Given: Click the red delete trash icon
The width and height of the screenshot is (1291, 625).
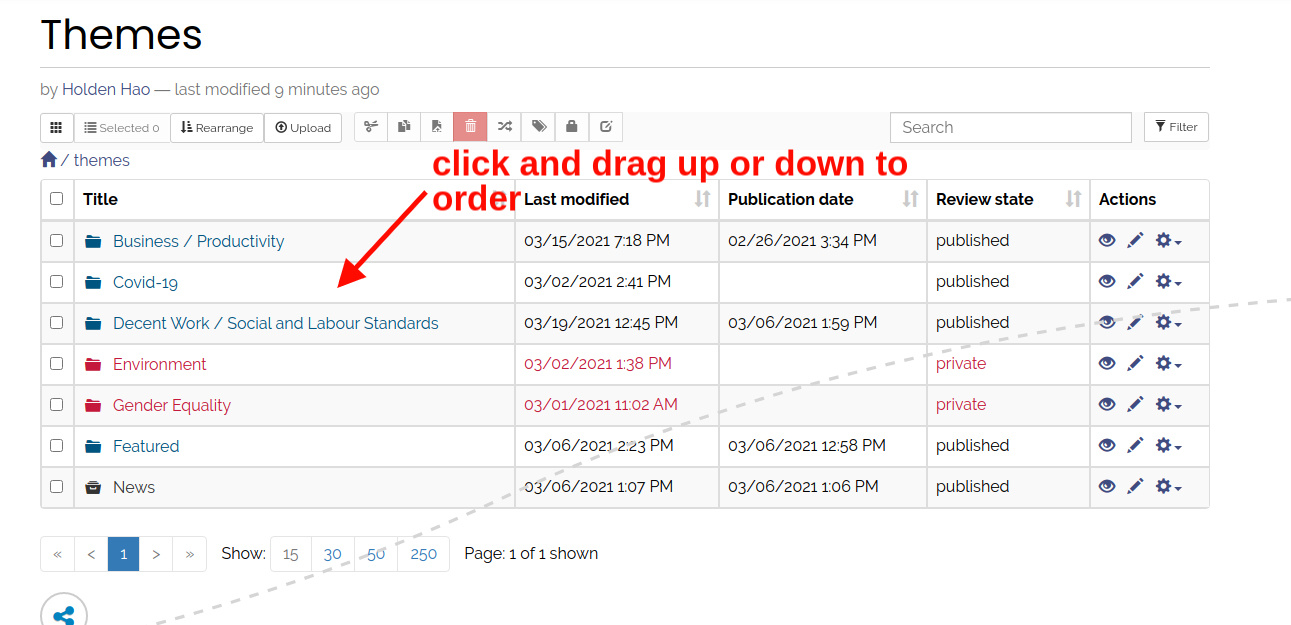Looking at the screenshot, I should click(470, 127).
